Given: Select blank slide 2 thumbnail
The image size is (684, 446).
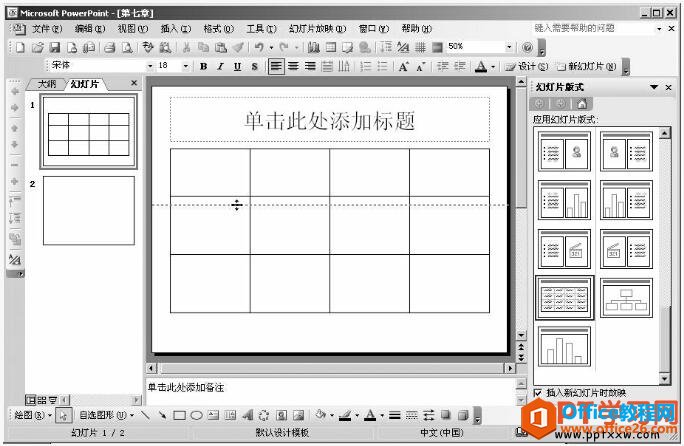Looking at the screenshot, I should point(89,210).
